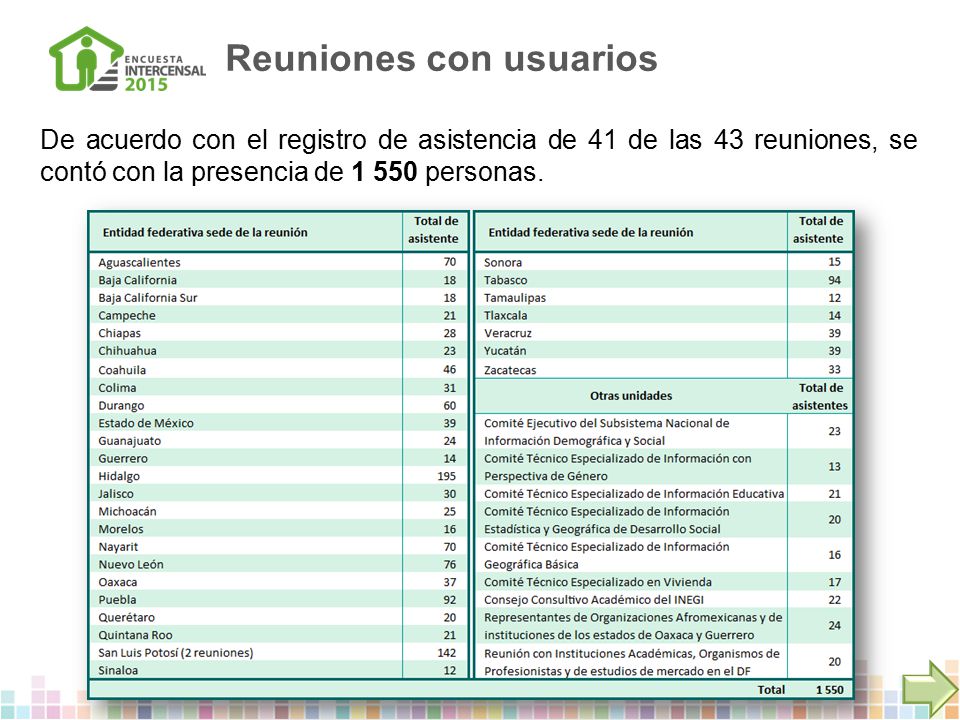Select the 'Veracruz' entry

point(508,333)
